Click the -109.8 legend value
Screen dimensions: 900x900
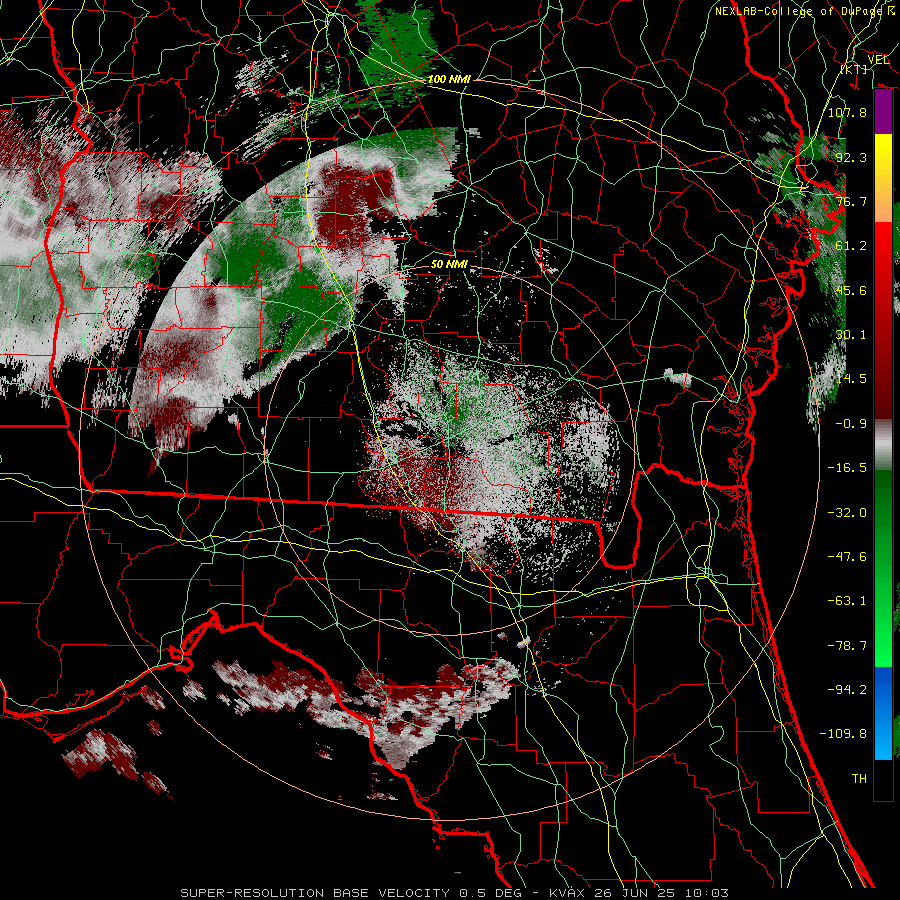(x=843, y=734)
